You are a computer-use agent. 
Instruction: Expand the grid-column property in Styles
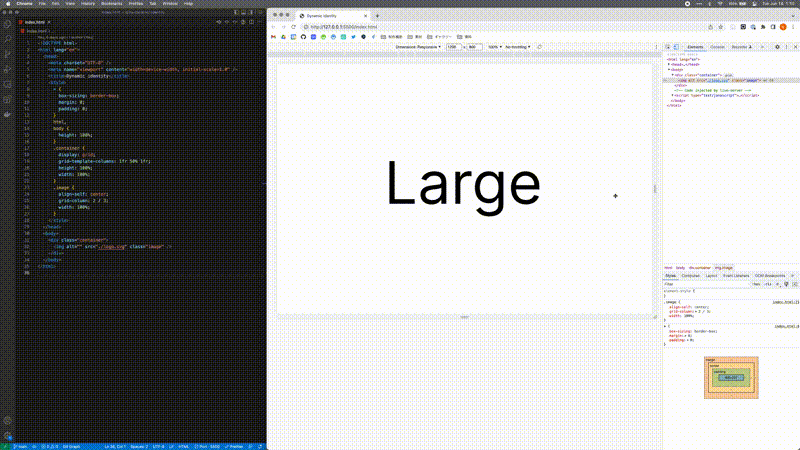695,311
